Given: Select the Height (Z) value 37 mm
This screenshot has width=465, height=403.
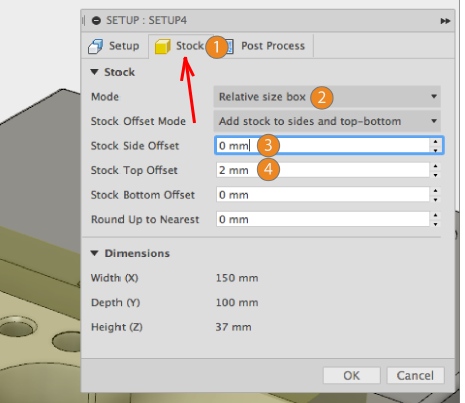Looking at the screenshot, I should point(233,327).
